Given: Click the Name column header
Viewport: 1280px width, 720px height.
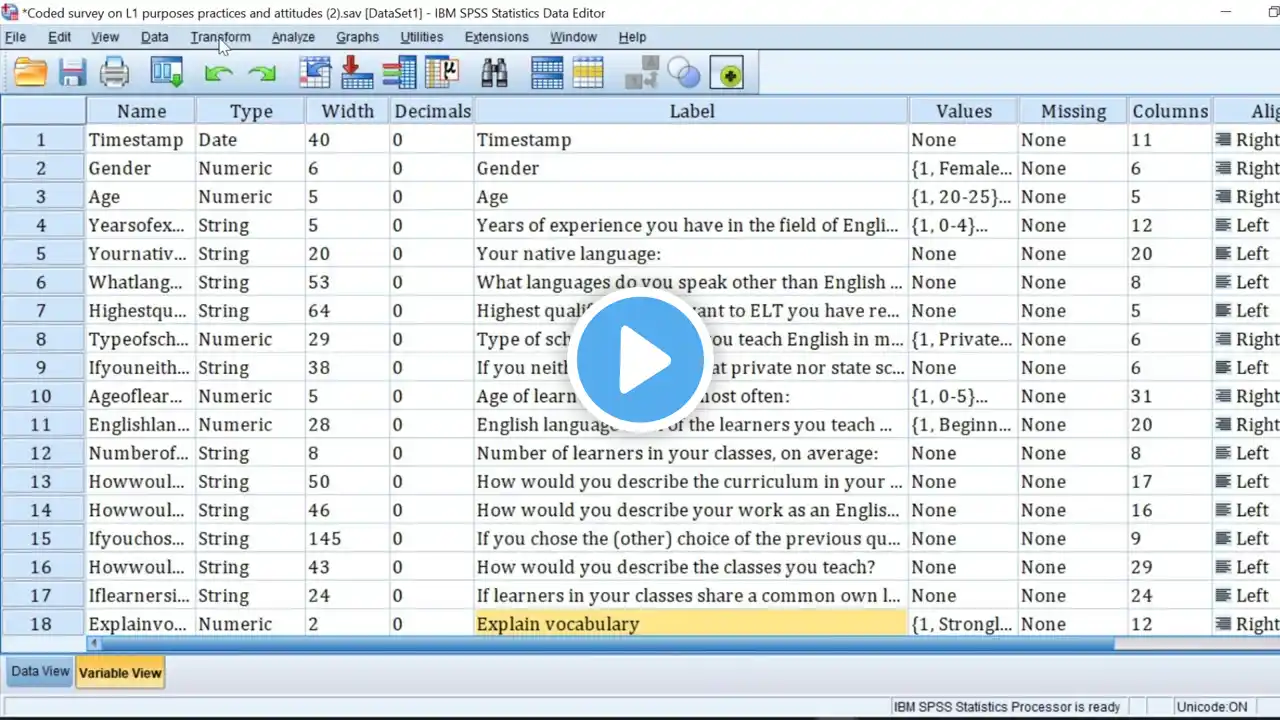Looking at the screenshot, I should pyautogui.click(x=141, y=111).
